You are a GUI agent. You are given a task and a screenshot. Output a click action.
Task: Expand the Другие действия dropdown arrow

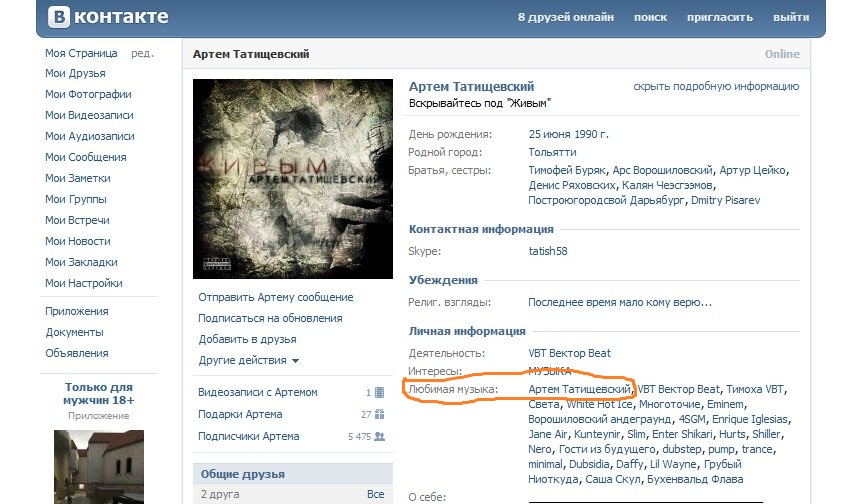tap(295, 360)
